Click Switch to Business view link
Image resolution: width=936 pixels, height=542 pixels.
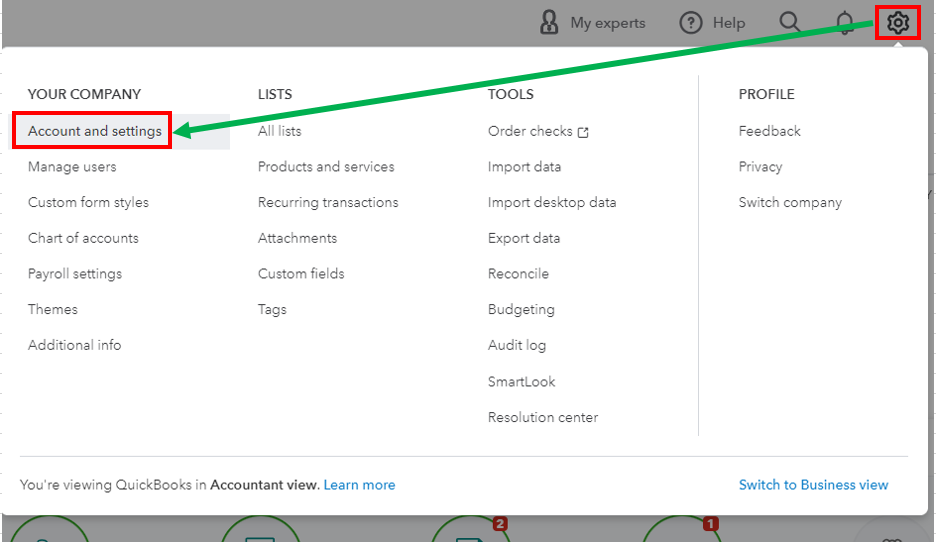(813, 485)
